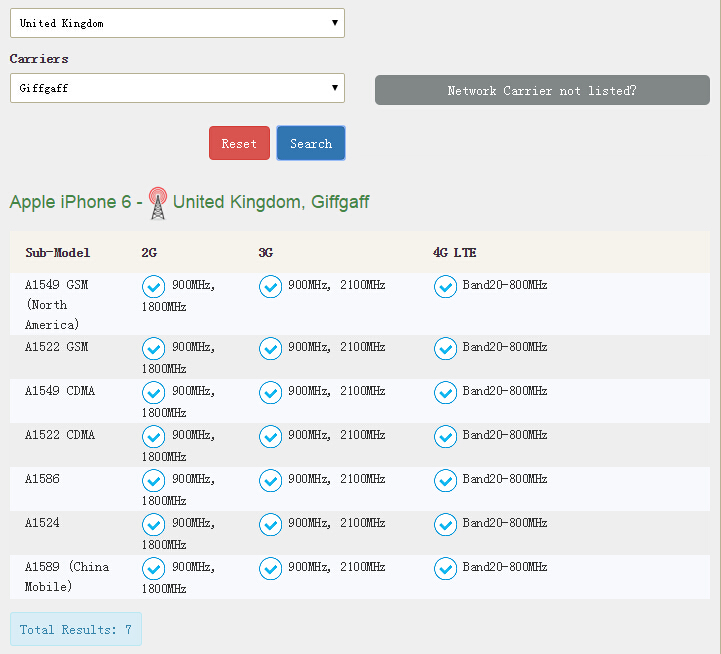The width and height of the screenshot is (721, 654).
Task: Click the Search button
Action: [311, 143]
